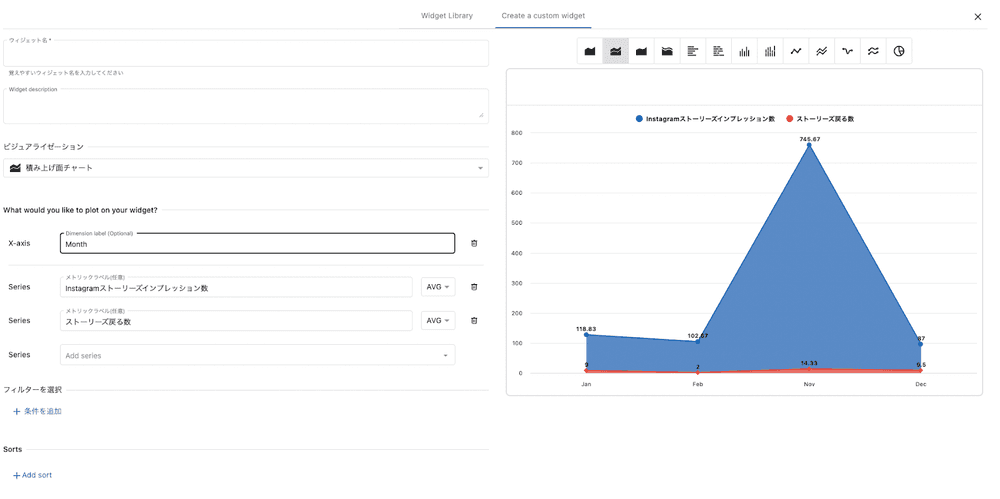The width and height of the screenshot is (1000, 499).
Task: Expand the Add series dropdown
Action: [x=258, y=355]
